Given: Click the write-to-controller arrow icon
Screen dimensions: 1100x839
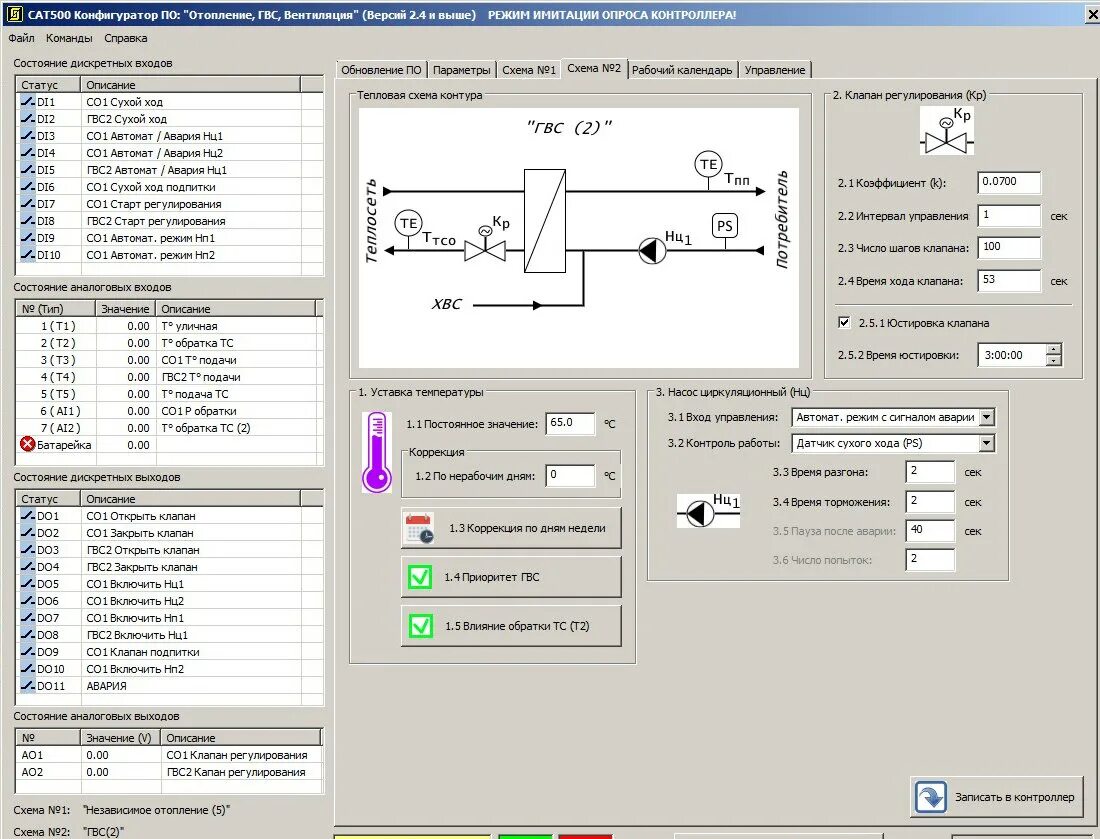Looking at the screenshot, I should click(x=931, y=798).
